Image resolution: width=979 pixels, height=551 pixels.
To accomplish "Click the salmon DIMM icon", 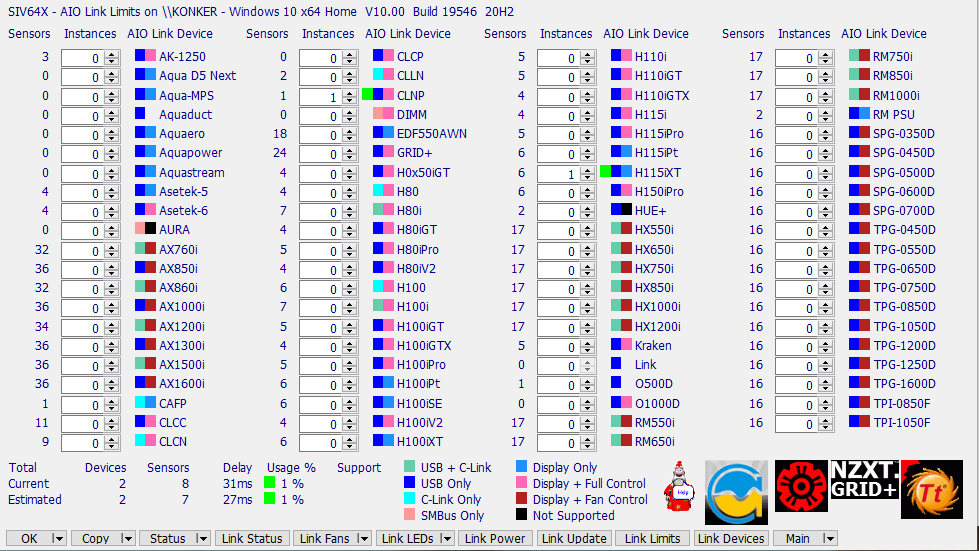I will click(x=383, y=114).
